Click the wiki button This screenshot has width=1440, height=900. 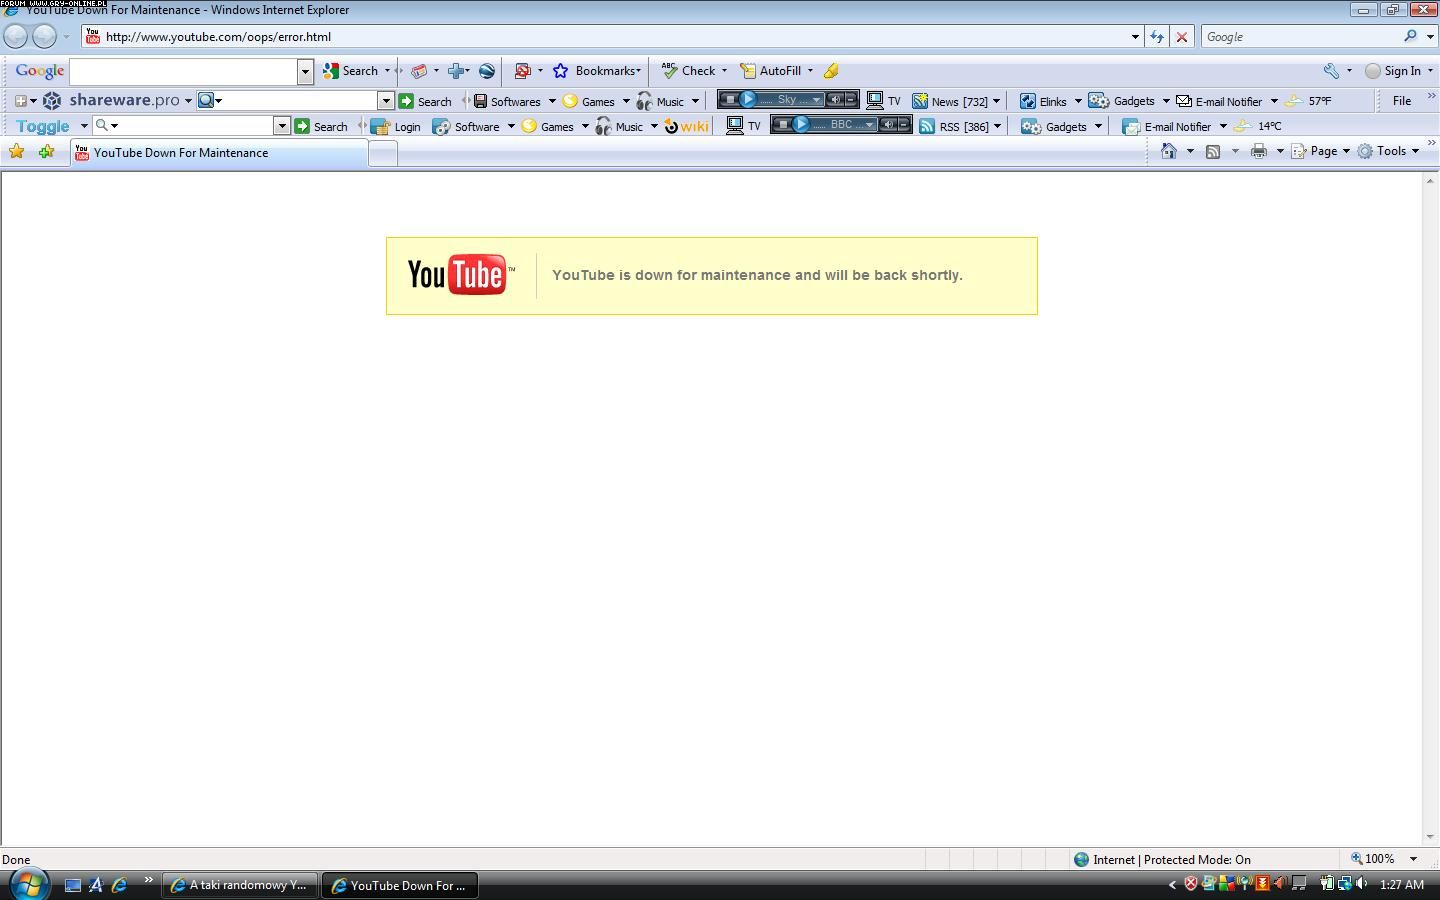pos(687,126)
